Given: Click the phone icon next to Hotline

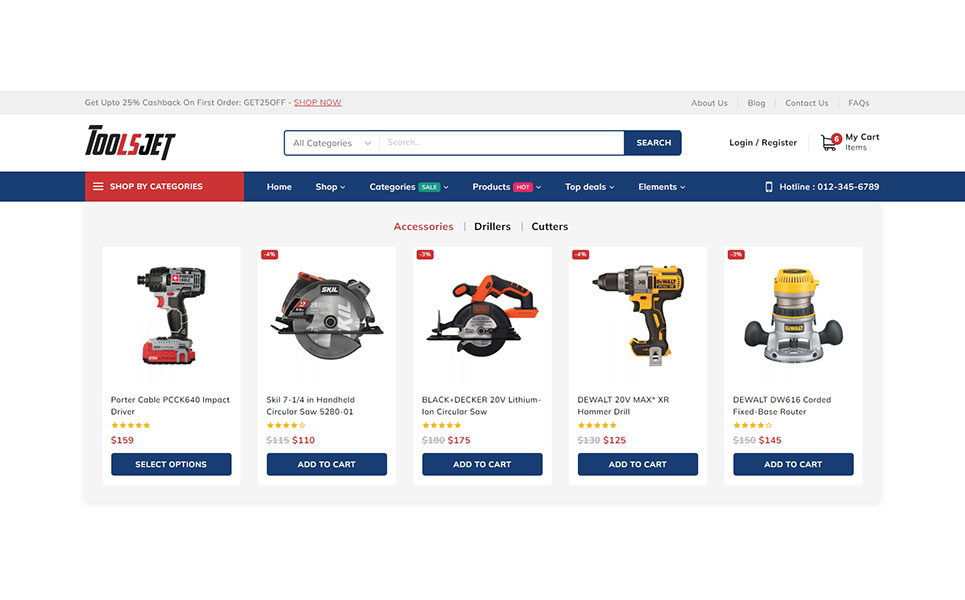Looking at the screenshot, I should click(769, 187).
